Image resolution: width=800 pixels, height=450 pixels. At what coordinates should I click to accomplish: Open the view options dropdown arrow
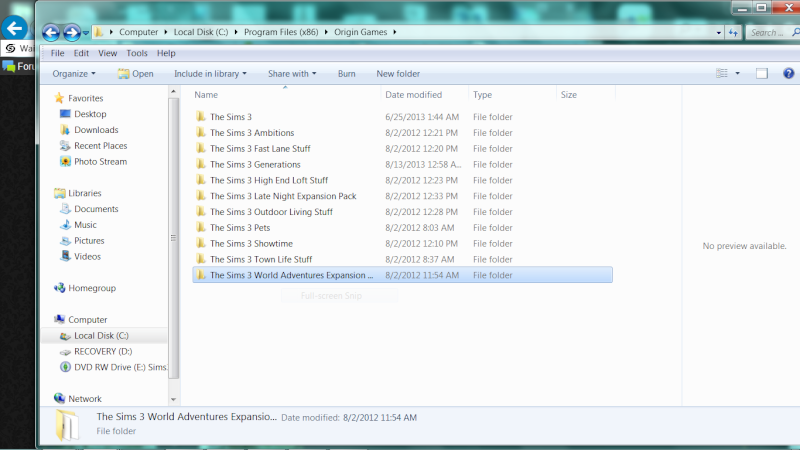point(737,73)
